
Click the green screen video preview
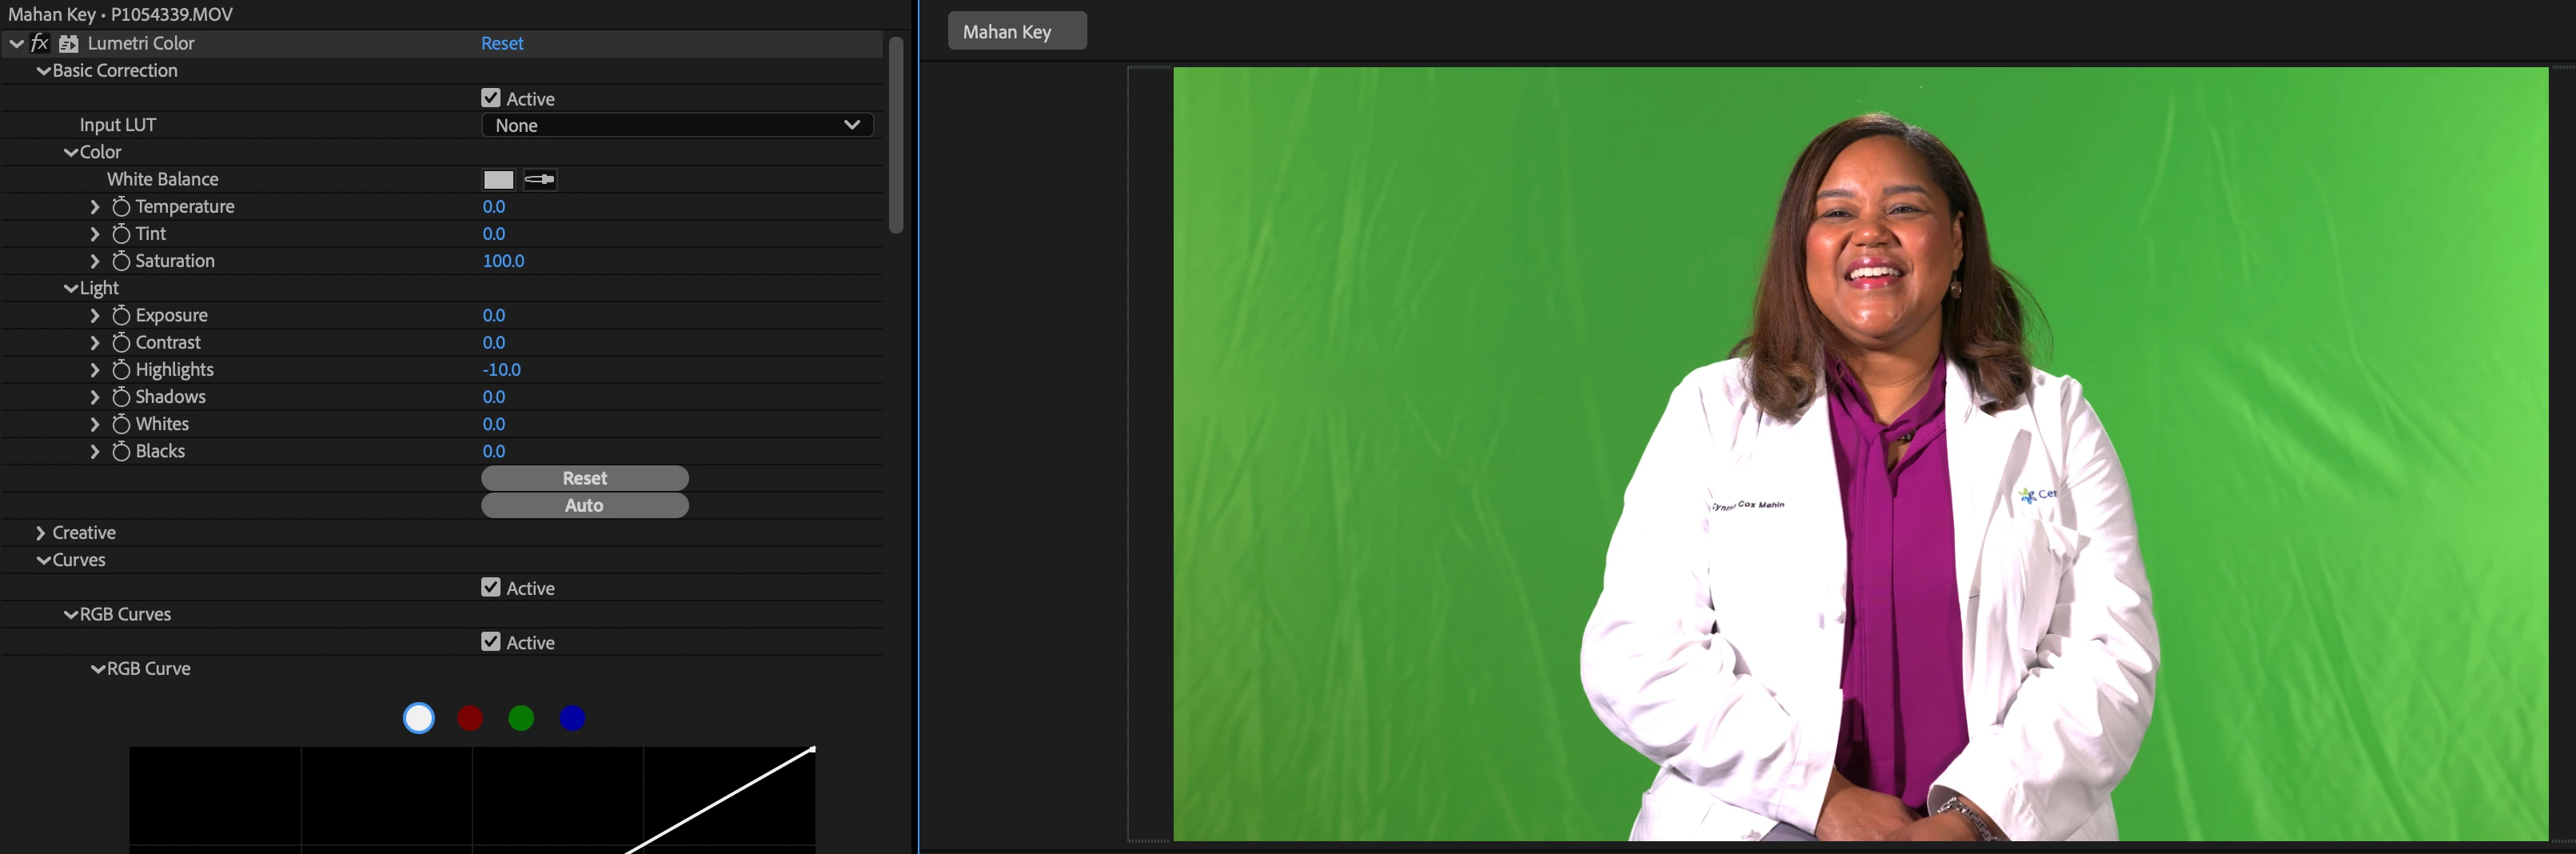(1860, 454)
